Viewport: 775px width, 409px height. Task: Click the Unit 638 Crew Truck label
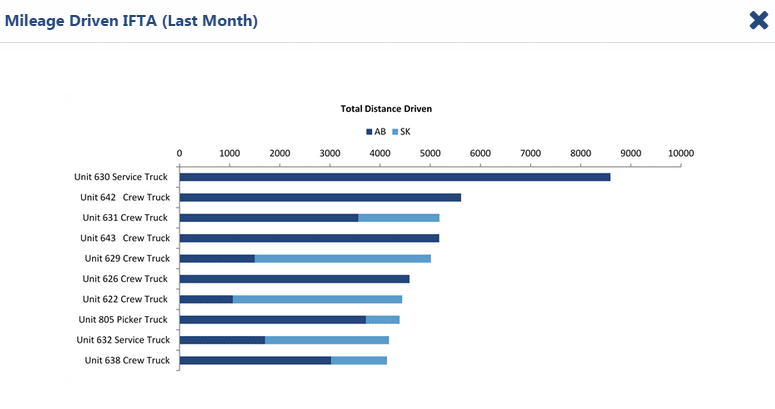point(127,360)
